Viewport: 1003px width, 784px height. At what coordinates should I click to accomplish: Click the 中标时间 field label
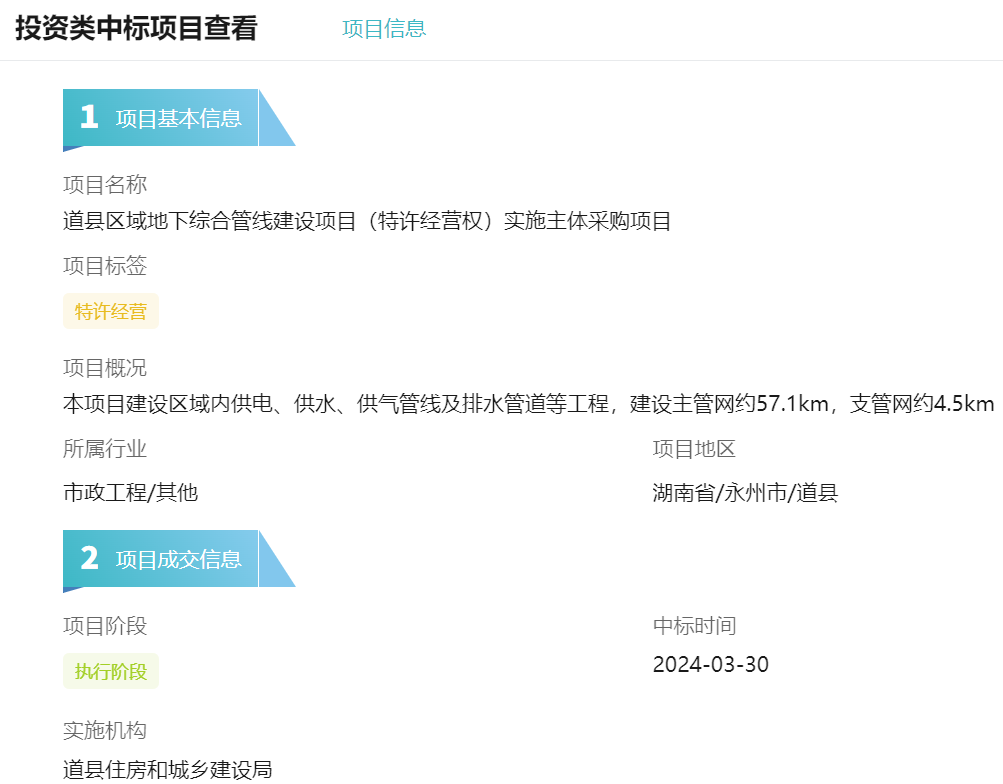pyautogui.click(x=694, y=626)
